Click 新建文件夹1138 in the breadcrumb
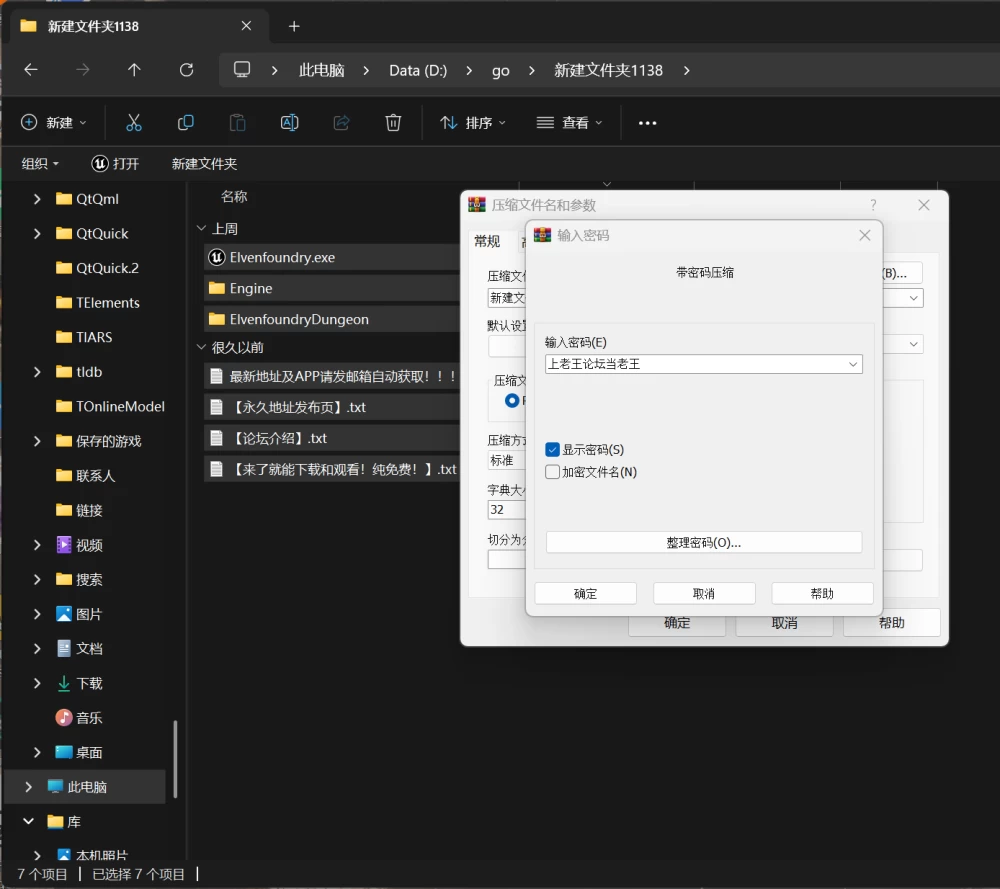 click(608, 70)
